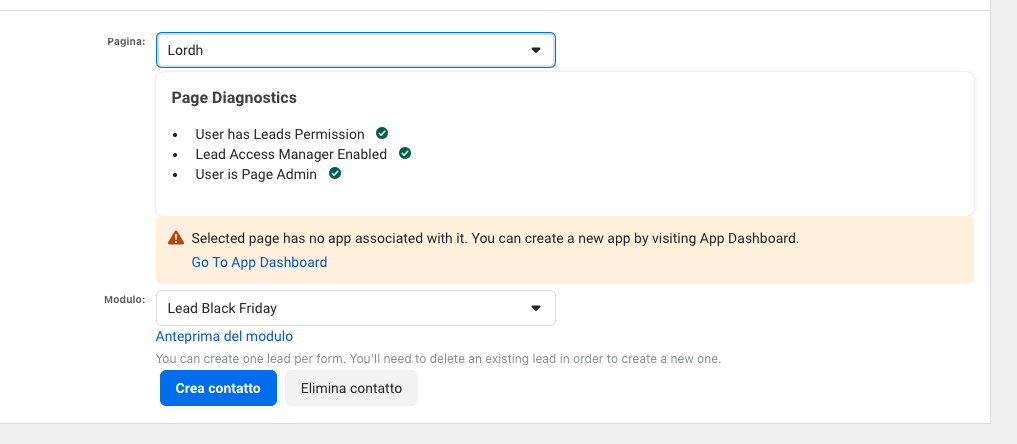Click the 'Lead Access Manager Enabled' text
The width and height of the screenshot is (1017, 444).
pos(291,154)
